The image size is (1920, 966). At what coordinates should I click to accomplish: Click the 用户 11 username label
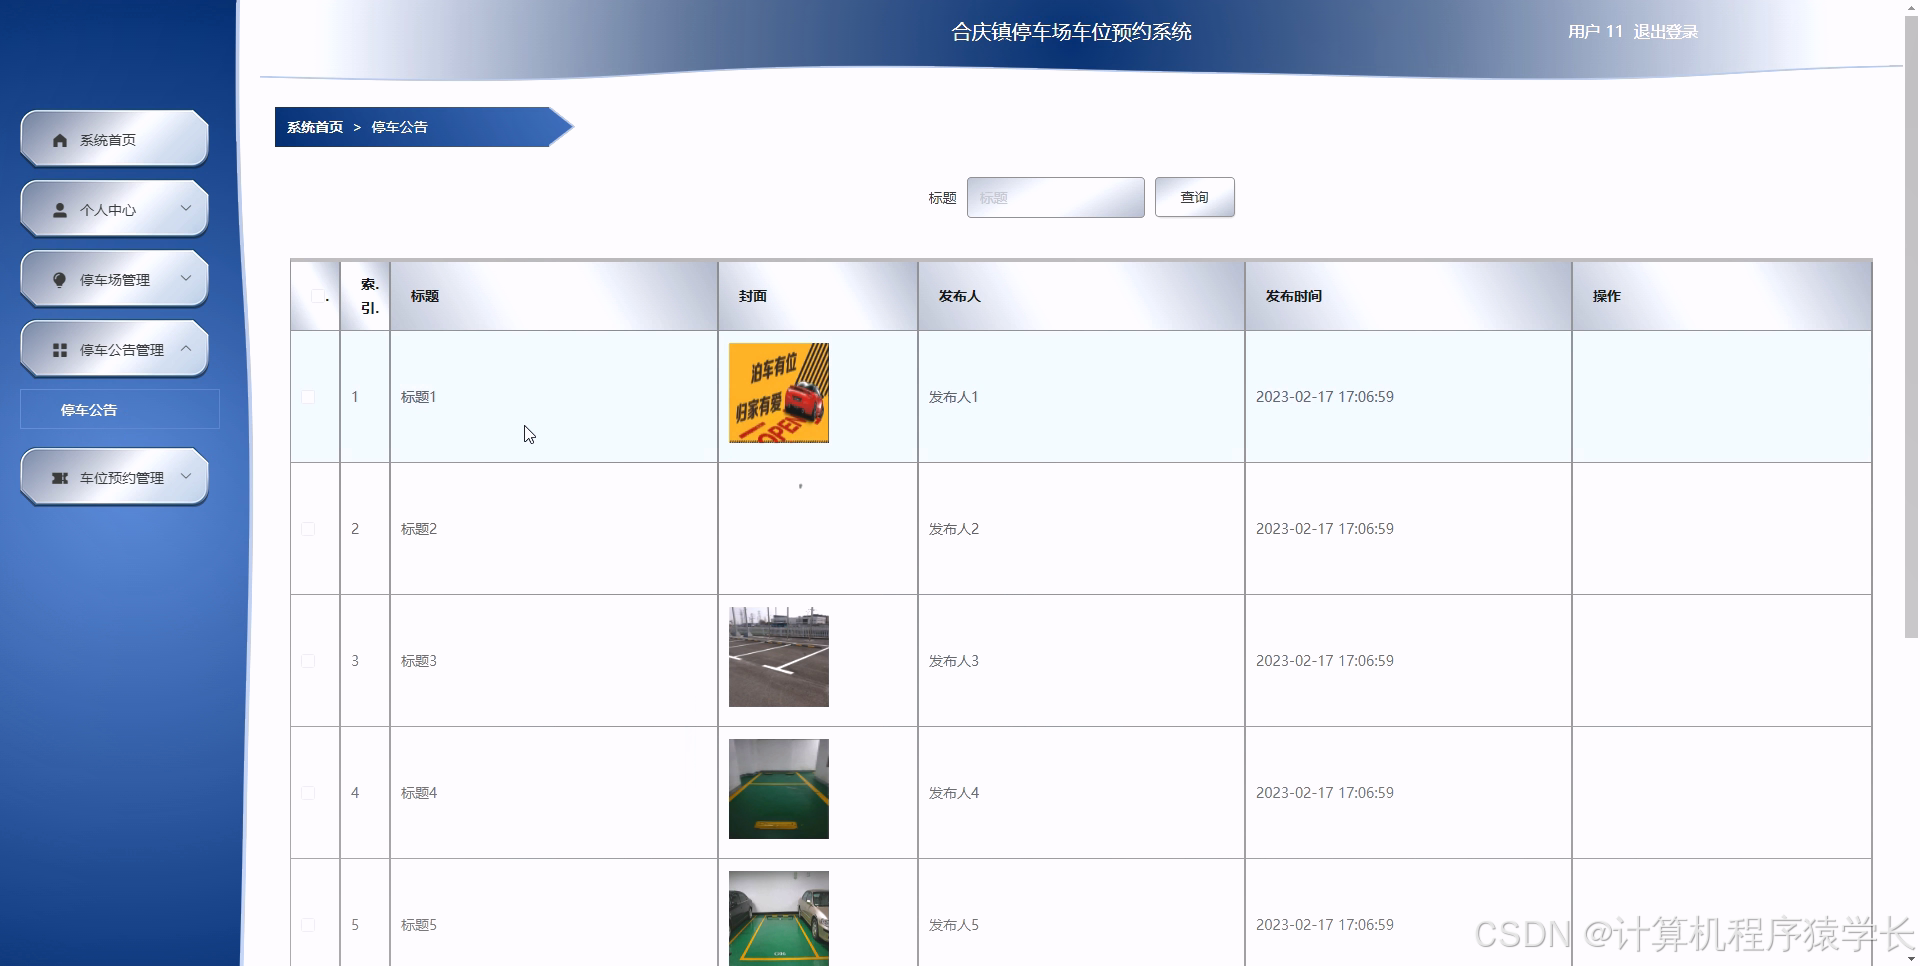1595,32
